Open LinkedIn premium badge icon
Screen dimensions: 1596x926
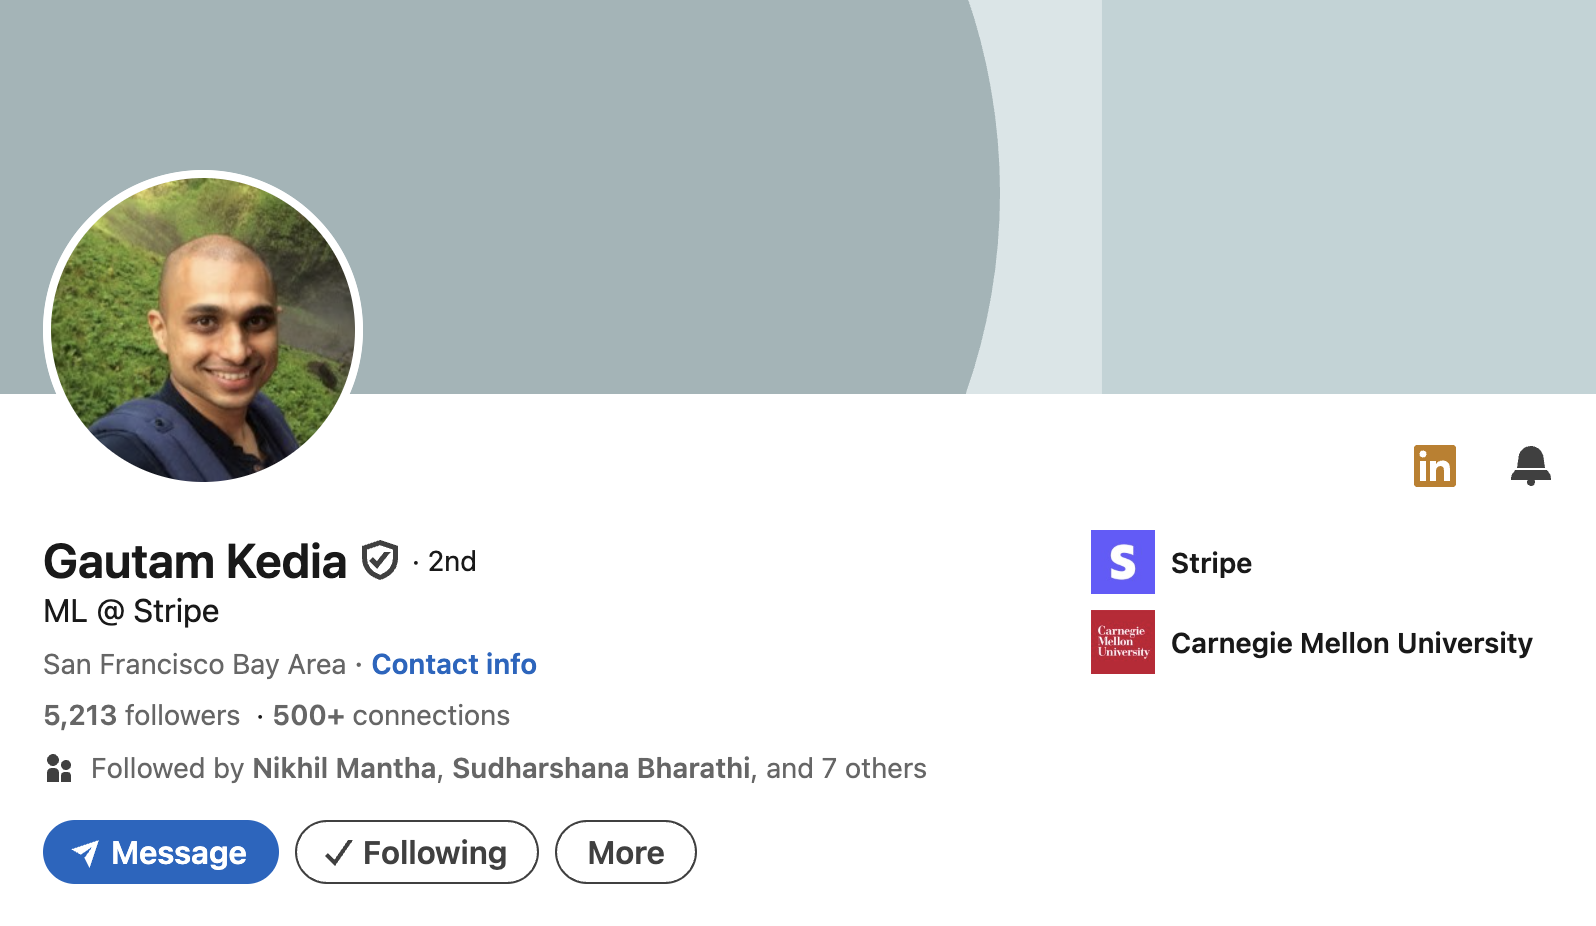pos(1434,465)
